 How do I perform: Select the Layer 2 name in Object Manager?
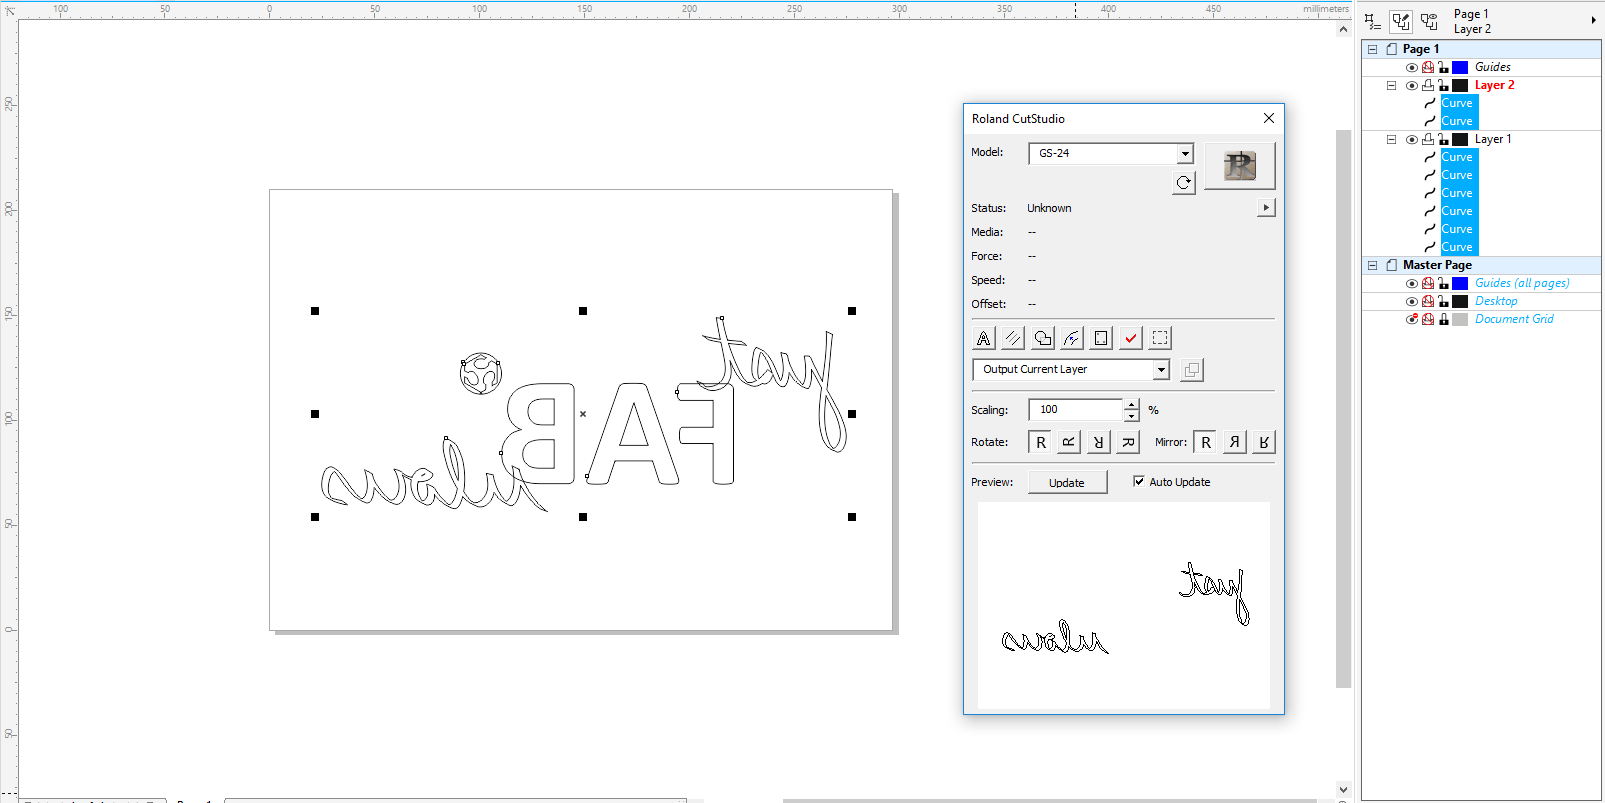[x=1494, y=85]
